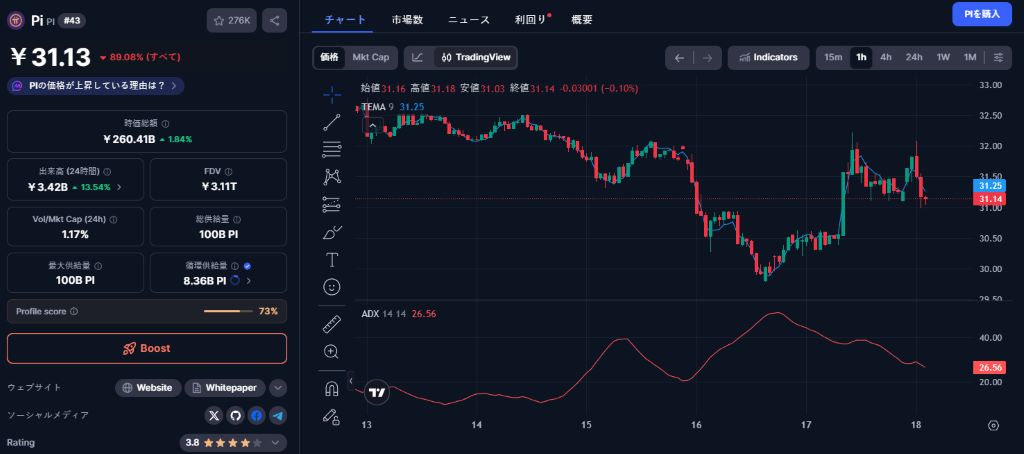Viewport: 1024px width, 454px height.
Task: Expand the Rating 3.8 dropdown
Action: click(233, 443)
